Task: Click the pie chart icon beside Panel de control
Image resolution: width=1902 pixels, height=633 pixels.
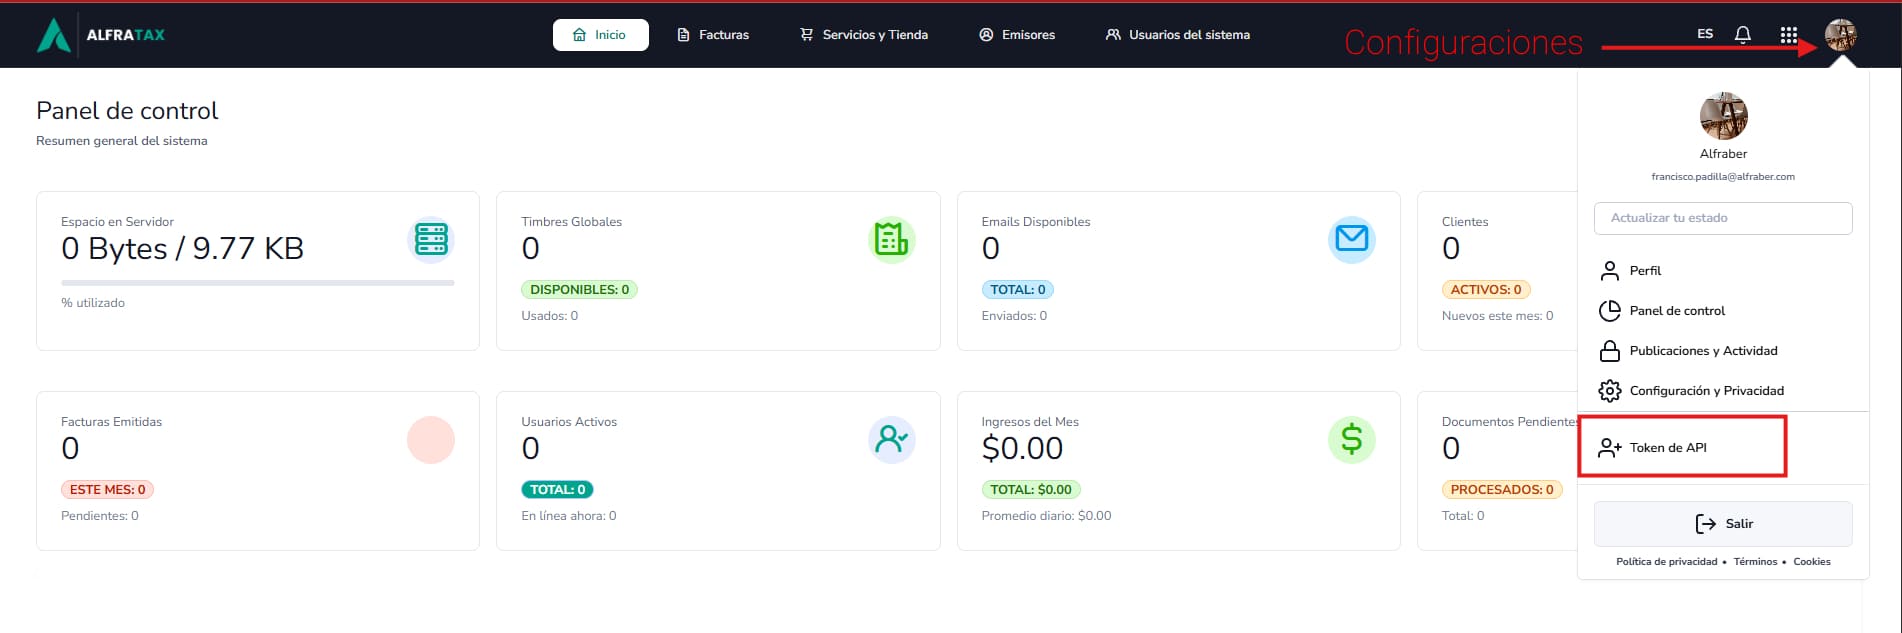Action: coord(1609,311)
